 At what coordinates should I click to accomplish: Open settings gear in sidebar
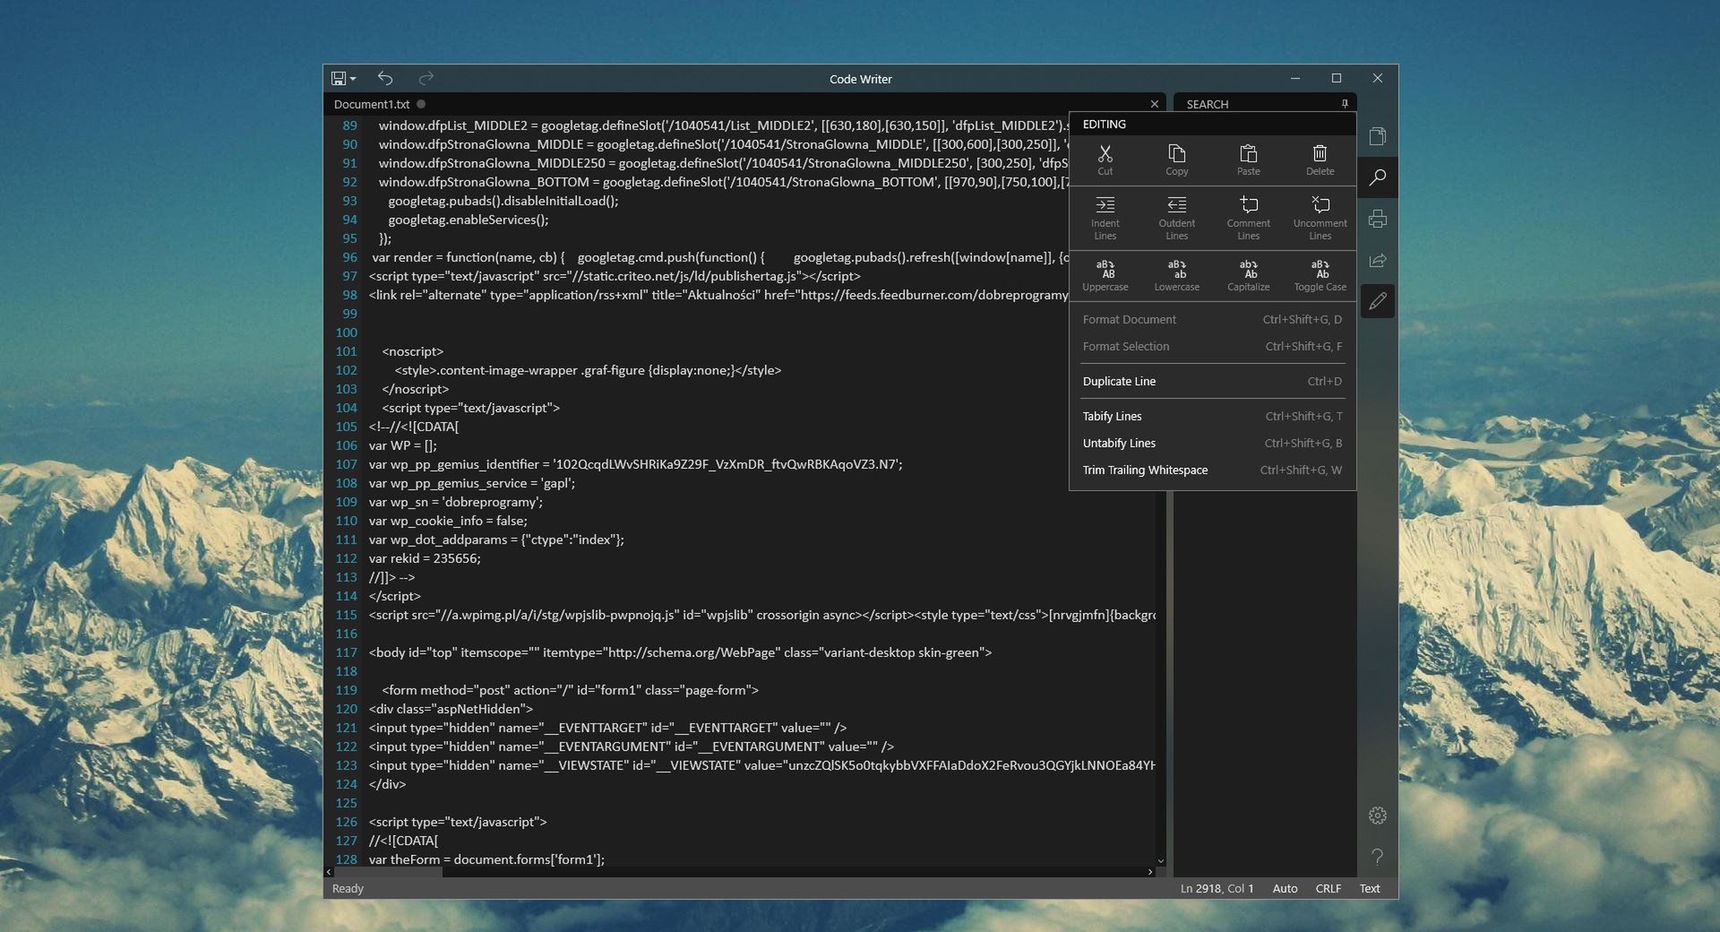(x=1377, y=815)
